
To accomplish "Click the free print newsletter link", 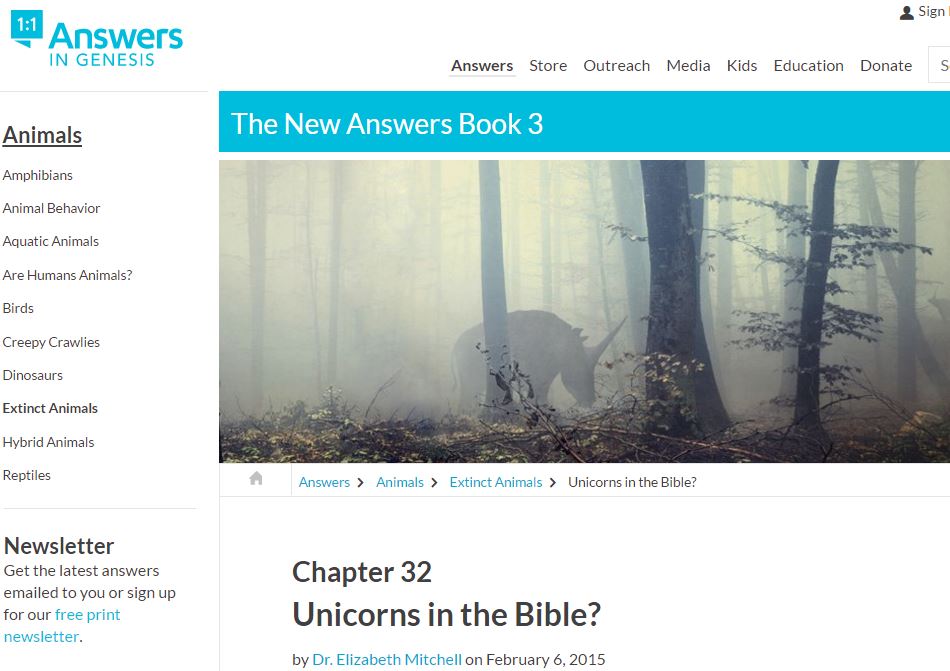I will 62,626.
